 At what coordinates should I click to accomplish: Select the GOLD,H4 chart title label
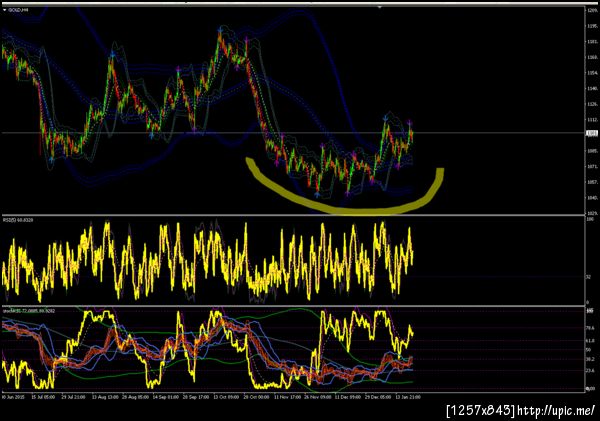(20, 10)
